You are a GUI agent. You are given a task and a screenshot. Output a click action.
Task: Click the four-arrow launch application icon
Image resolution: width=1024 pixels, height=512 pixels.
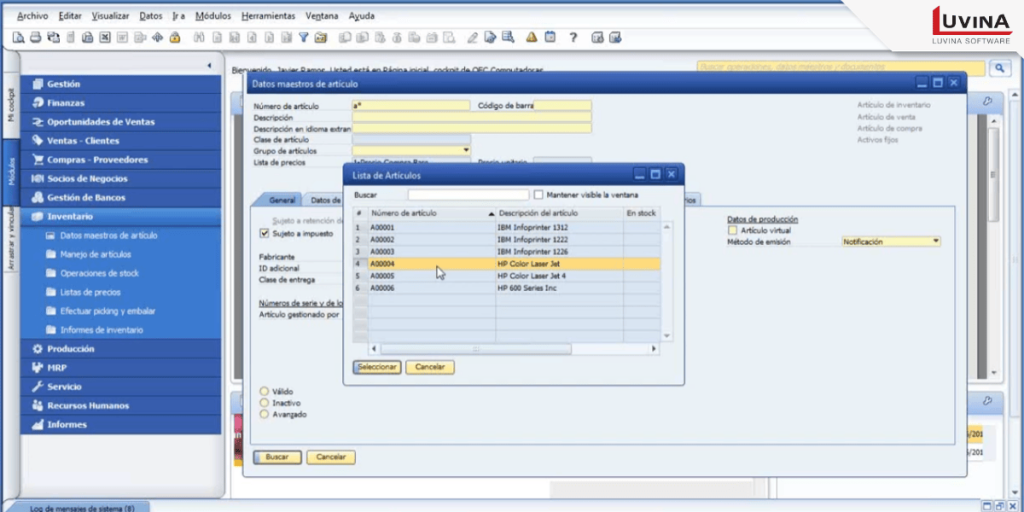[157, 37]
